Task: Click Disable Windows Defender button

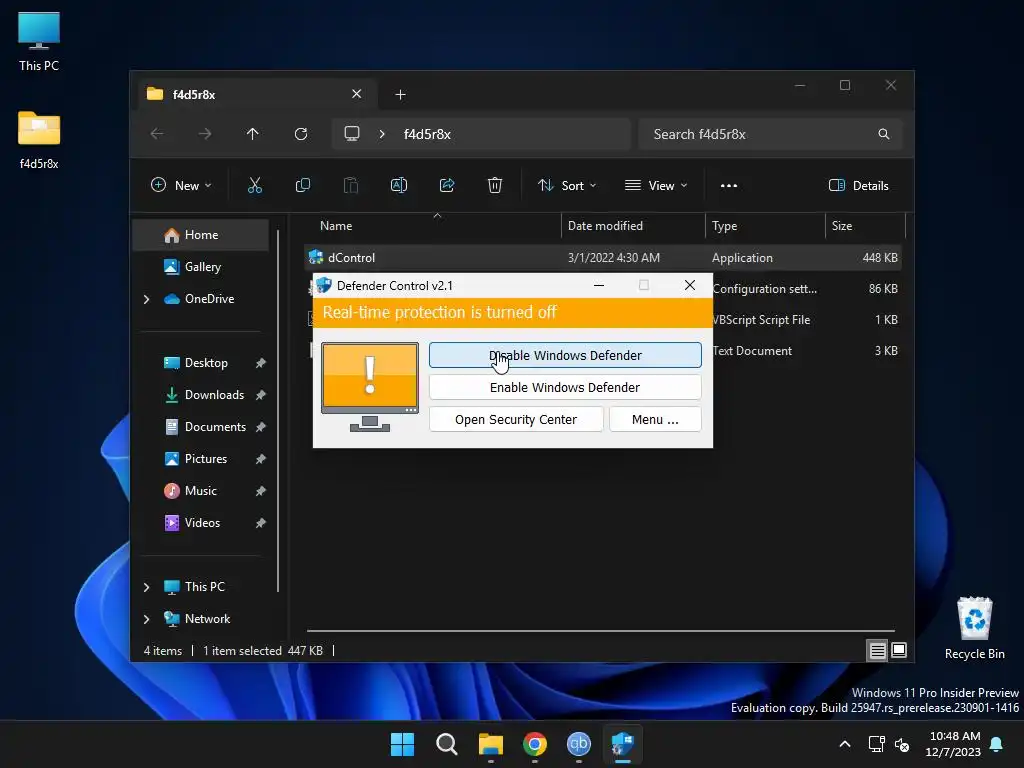Action: point(565,355)
